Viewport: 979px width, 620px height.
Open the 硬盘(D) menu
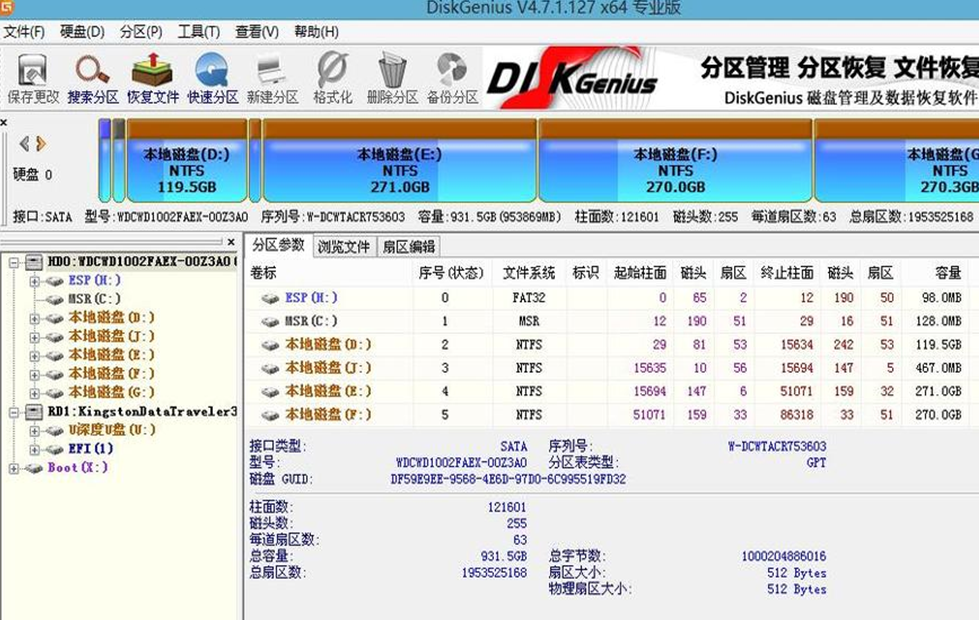(x=82, y=32)
